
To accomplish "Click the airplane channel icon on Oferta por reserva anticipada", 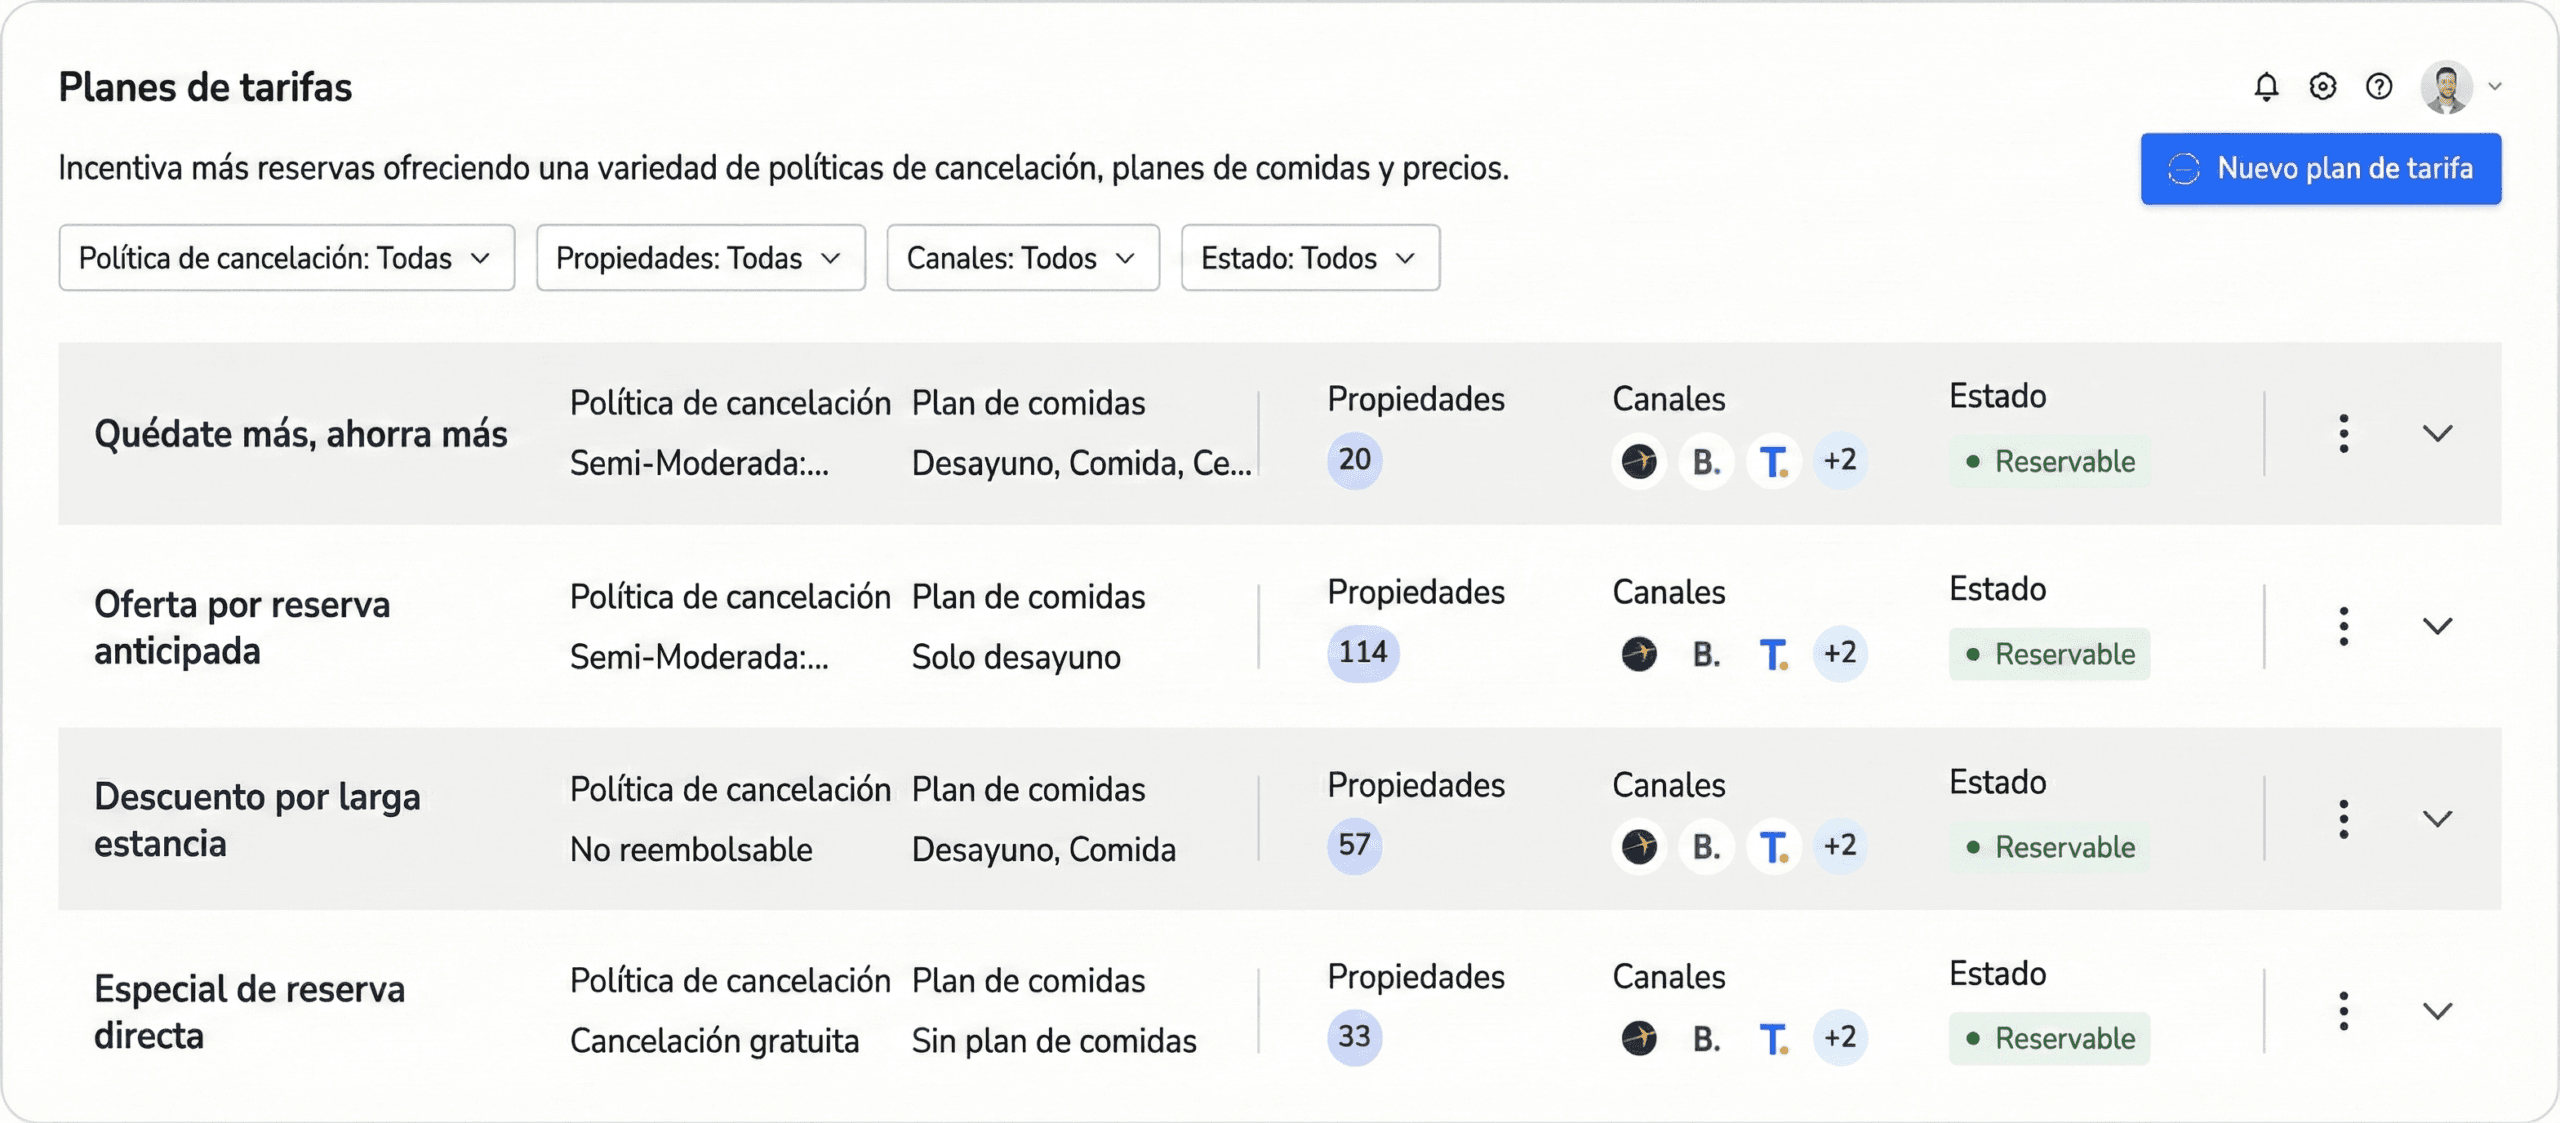I will coord(1638,654).
